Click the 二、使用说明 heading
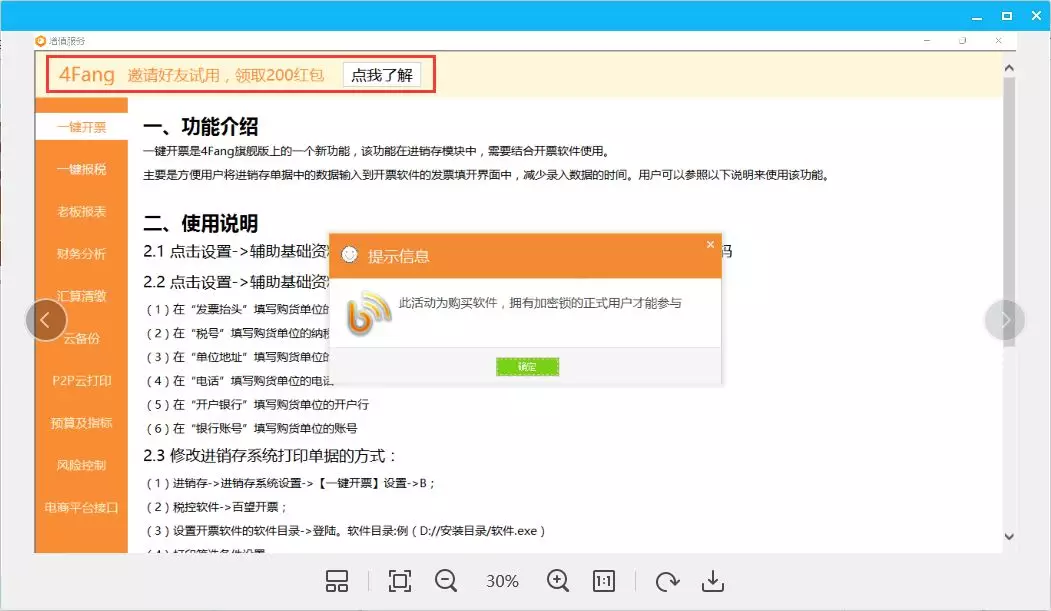The width and height of the screenshot is (1051, 611). coord(200,224)
